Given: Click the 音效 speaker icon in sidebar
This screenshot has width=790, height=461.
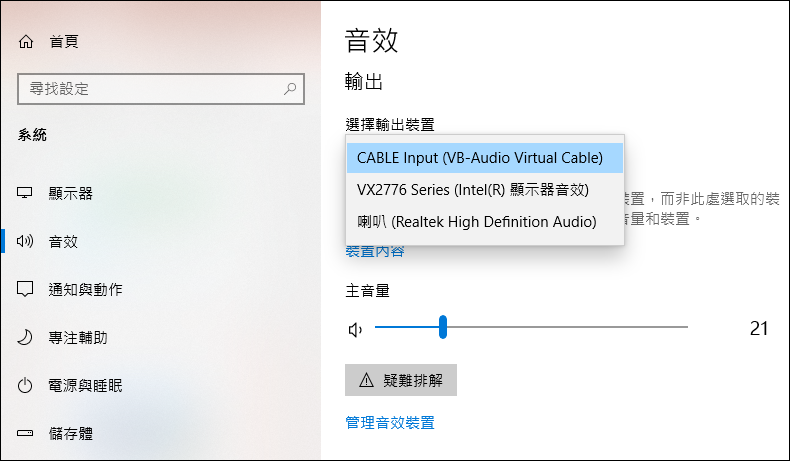Looking at the screenshot, I should point(25,241).
